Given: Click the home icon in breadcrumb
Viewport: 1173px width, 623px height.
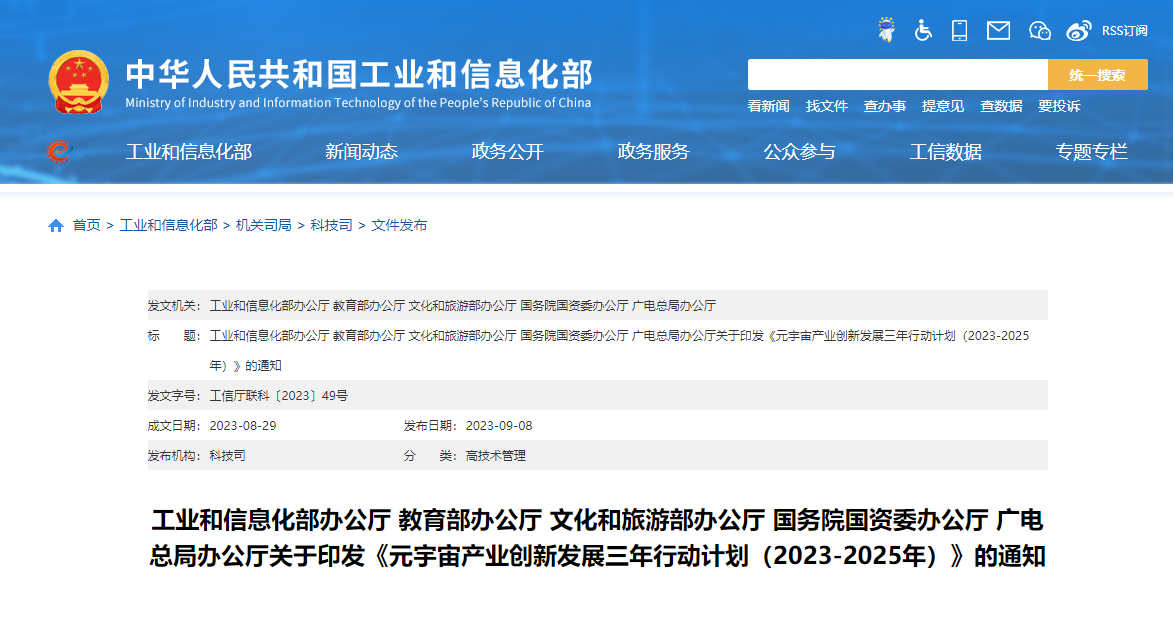Looking at the screenshot, I should coord(56,226).
